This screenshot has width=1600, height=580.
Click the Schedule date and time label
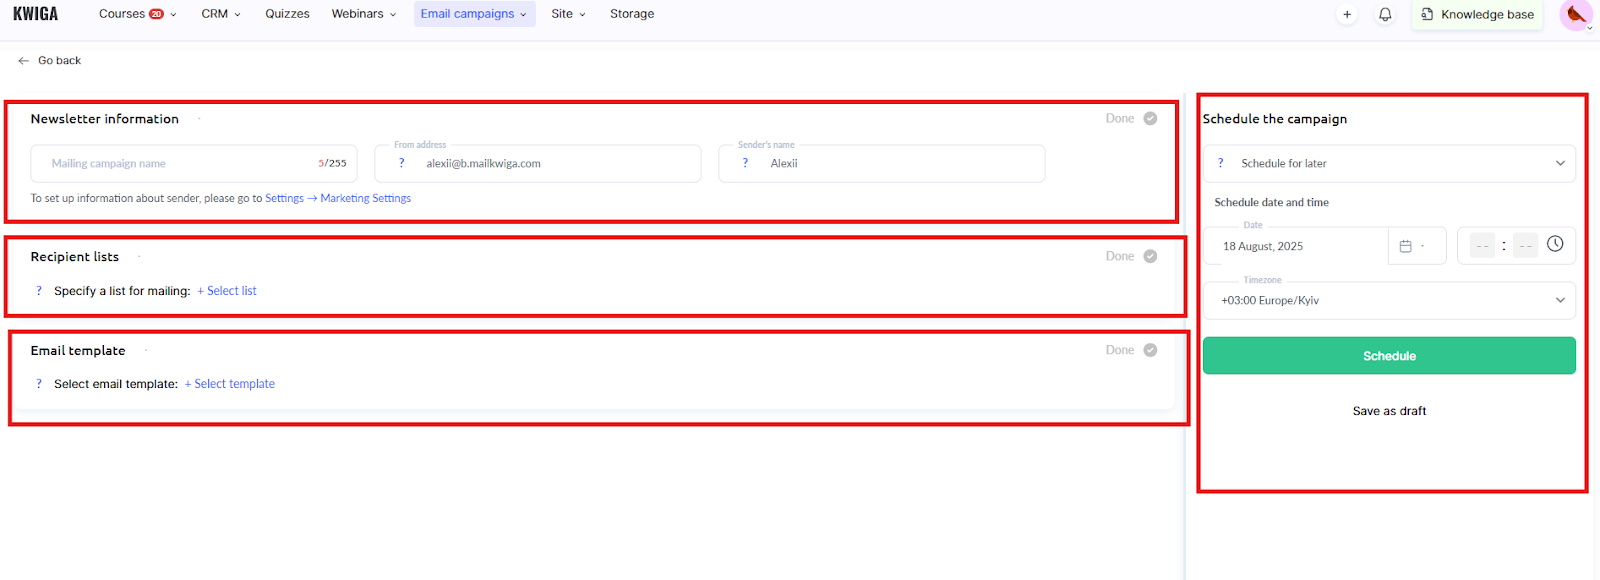point(1272,202)
